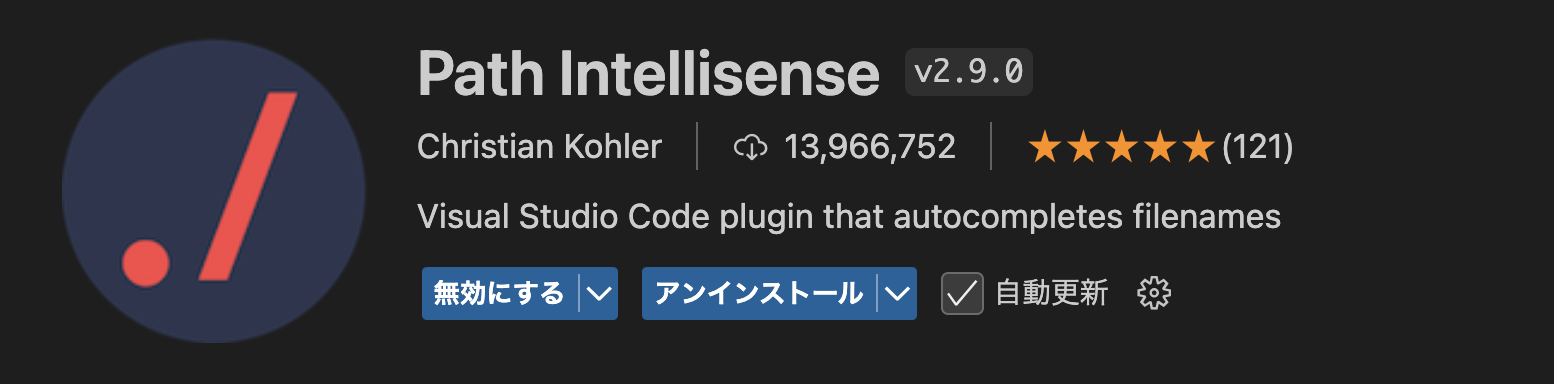This screenshot has width=1554, height=384.
Task: Open the gear manage extension icon
Action: (1154, 294)
